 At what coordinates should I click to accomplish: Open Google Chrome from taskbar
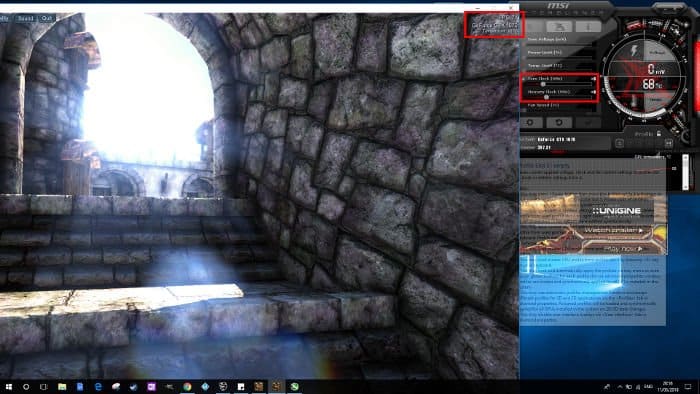point(187,386)
